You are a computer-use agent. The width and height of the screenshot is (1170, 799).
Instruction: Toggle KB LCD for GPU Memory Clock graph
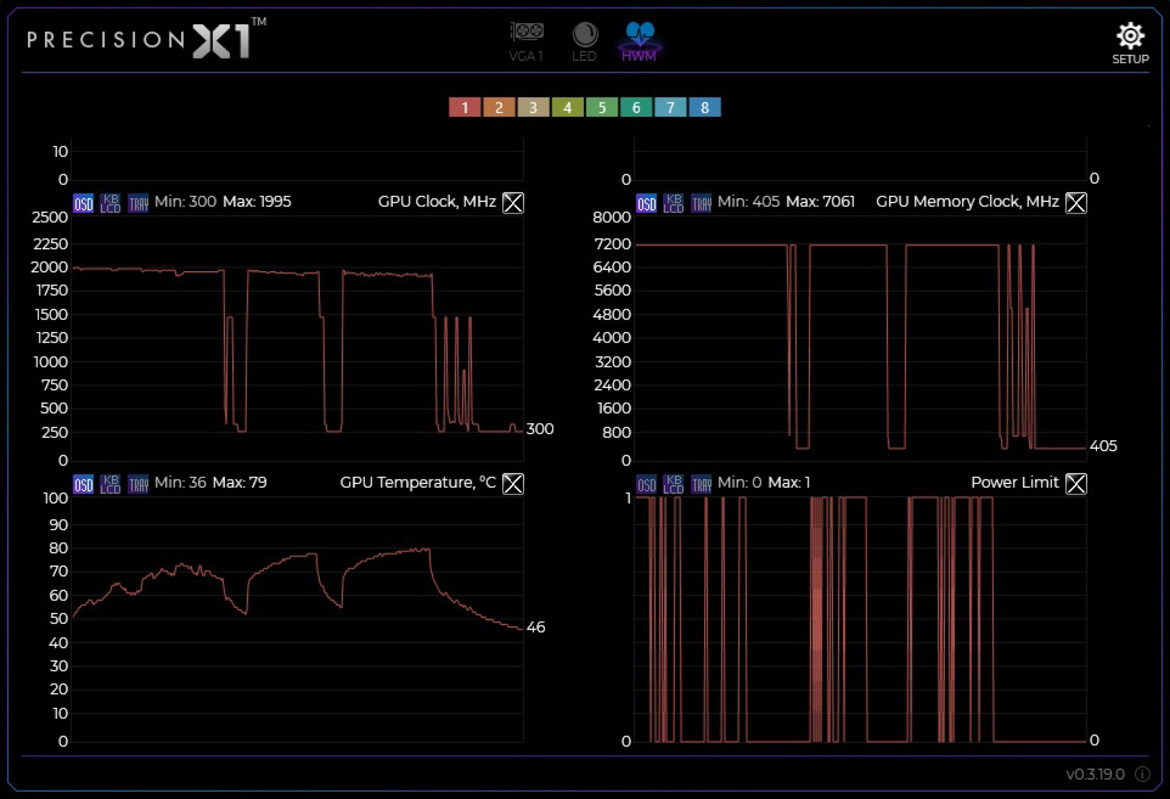point(674,203)
